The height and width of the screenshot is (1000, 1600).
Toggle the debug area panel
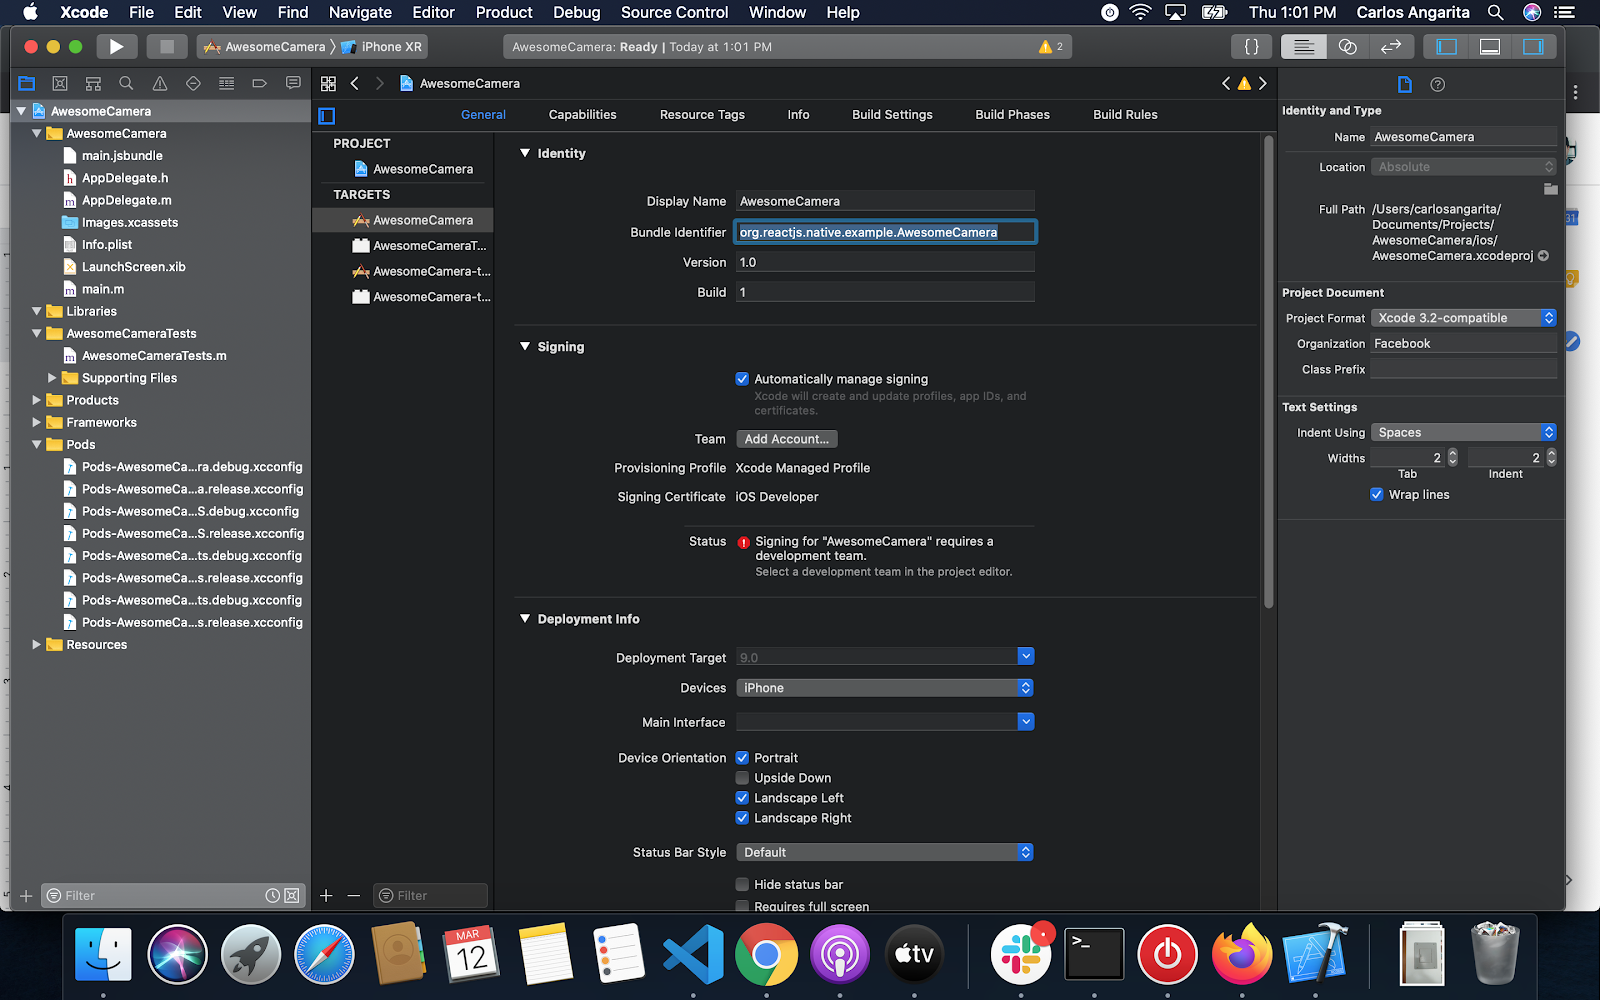pyautogui.click(x=1490, y=47)
